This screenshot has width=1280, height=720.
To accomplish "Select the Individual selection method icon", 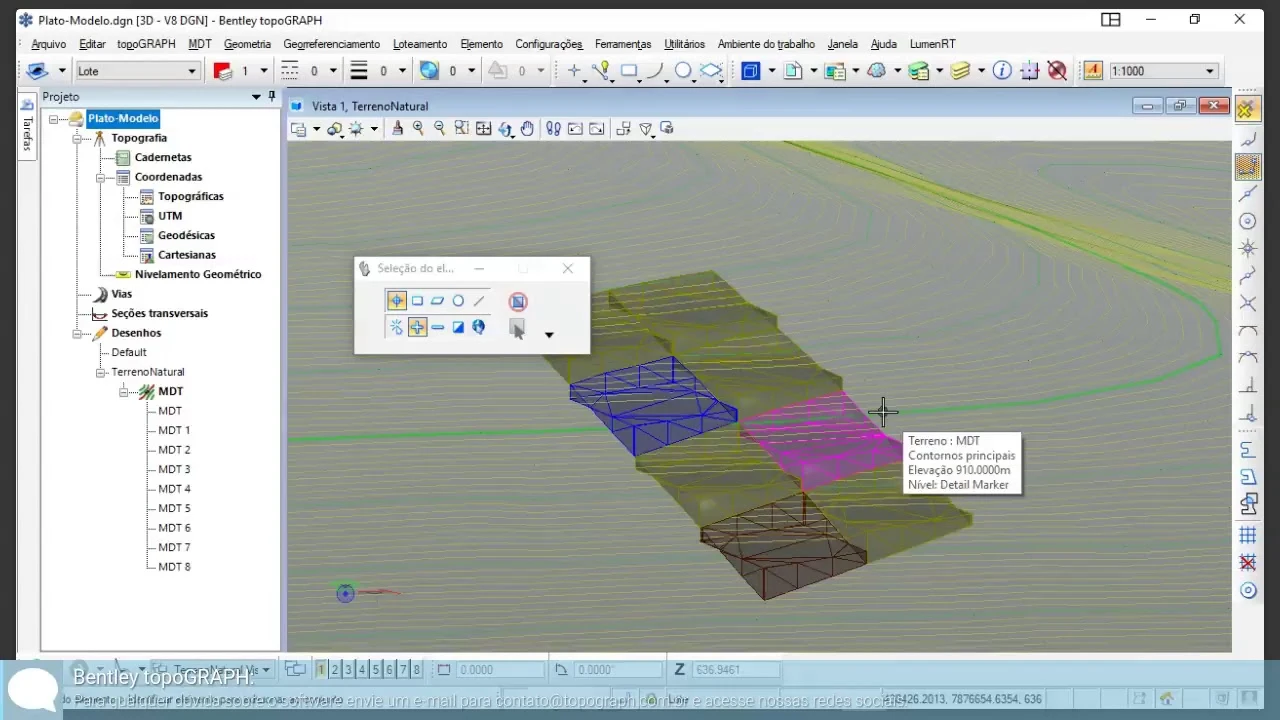I will [x=397, y=301].
